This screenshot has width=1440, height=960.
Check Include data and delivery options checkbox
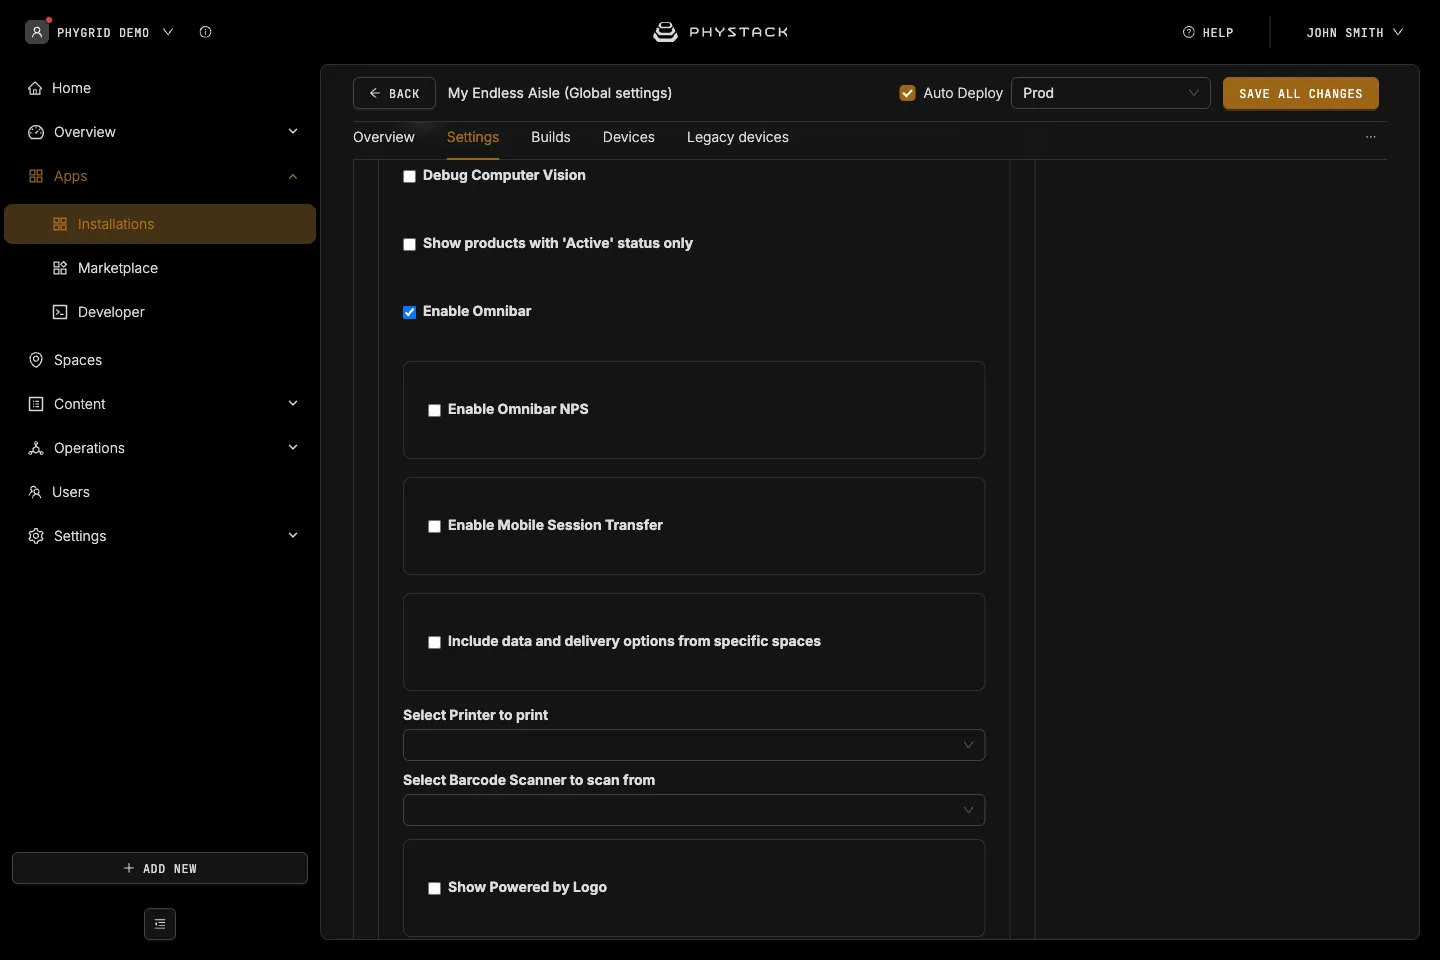tap(434, 642)
